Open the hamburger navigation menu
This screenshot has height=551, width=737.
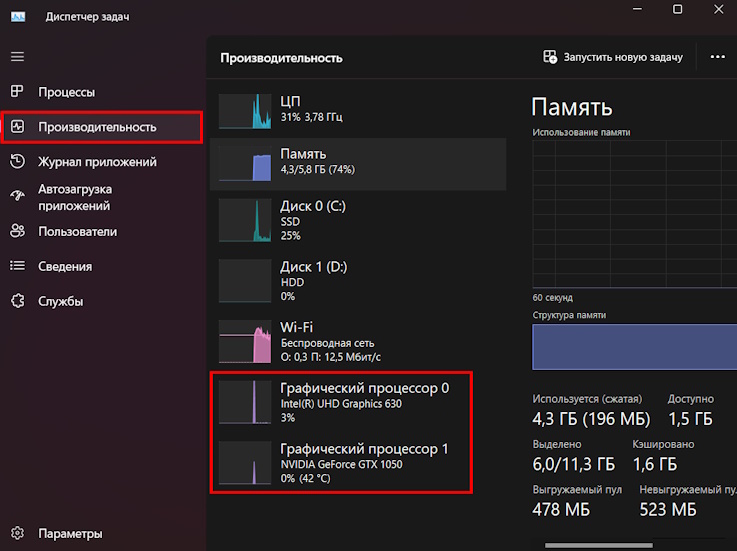tap(17, 56)
